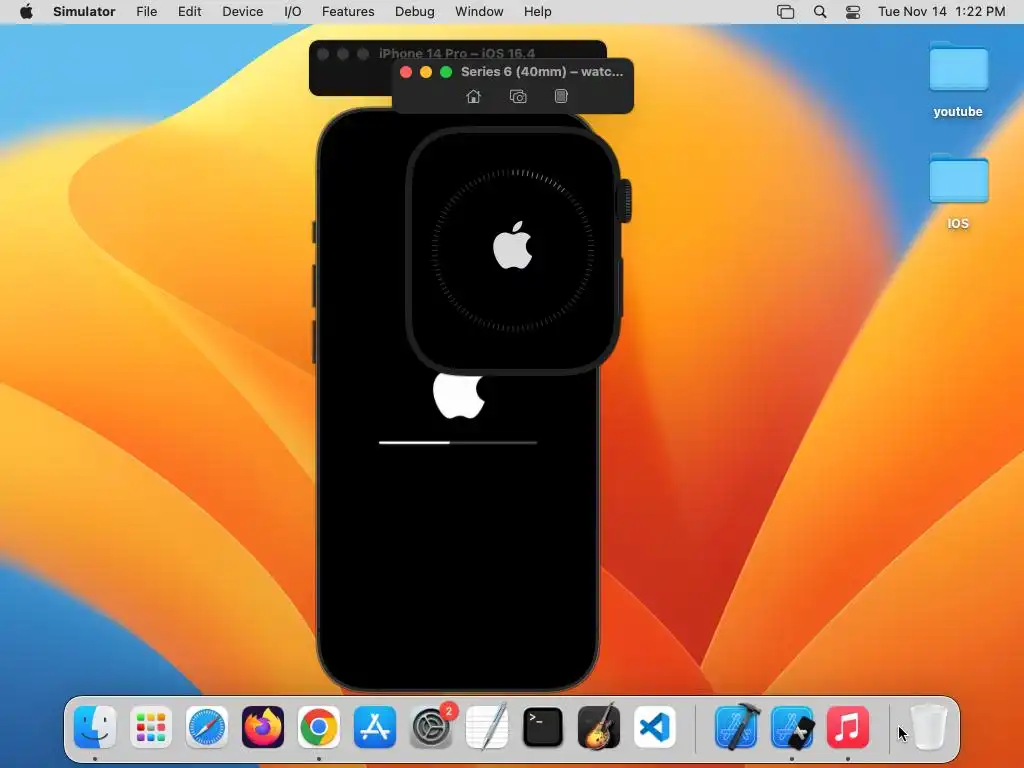
Task: Select the youtube folder on the desktop
Action: coord(958,80)
